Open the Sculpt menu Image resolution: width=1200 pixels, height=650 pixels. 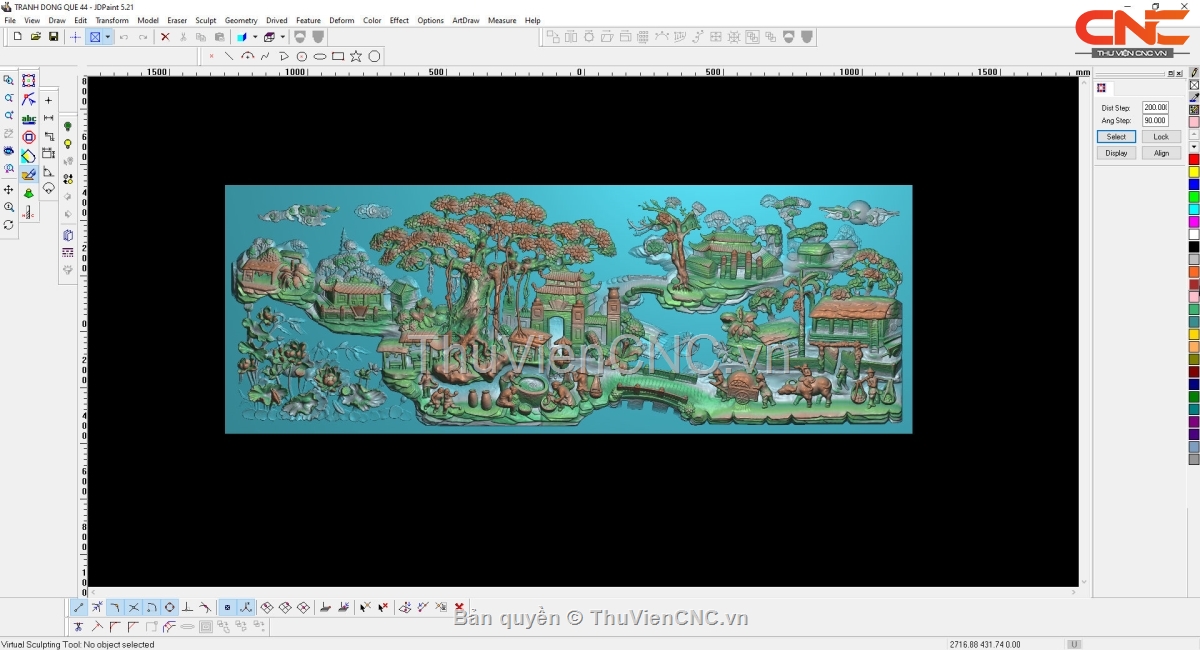[206, 20]
